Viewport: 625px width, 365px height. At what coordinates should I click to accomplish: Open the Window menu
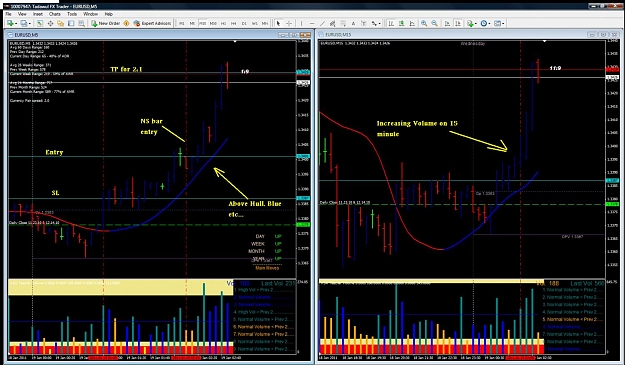pos(90,14)
